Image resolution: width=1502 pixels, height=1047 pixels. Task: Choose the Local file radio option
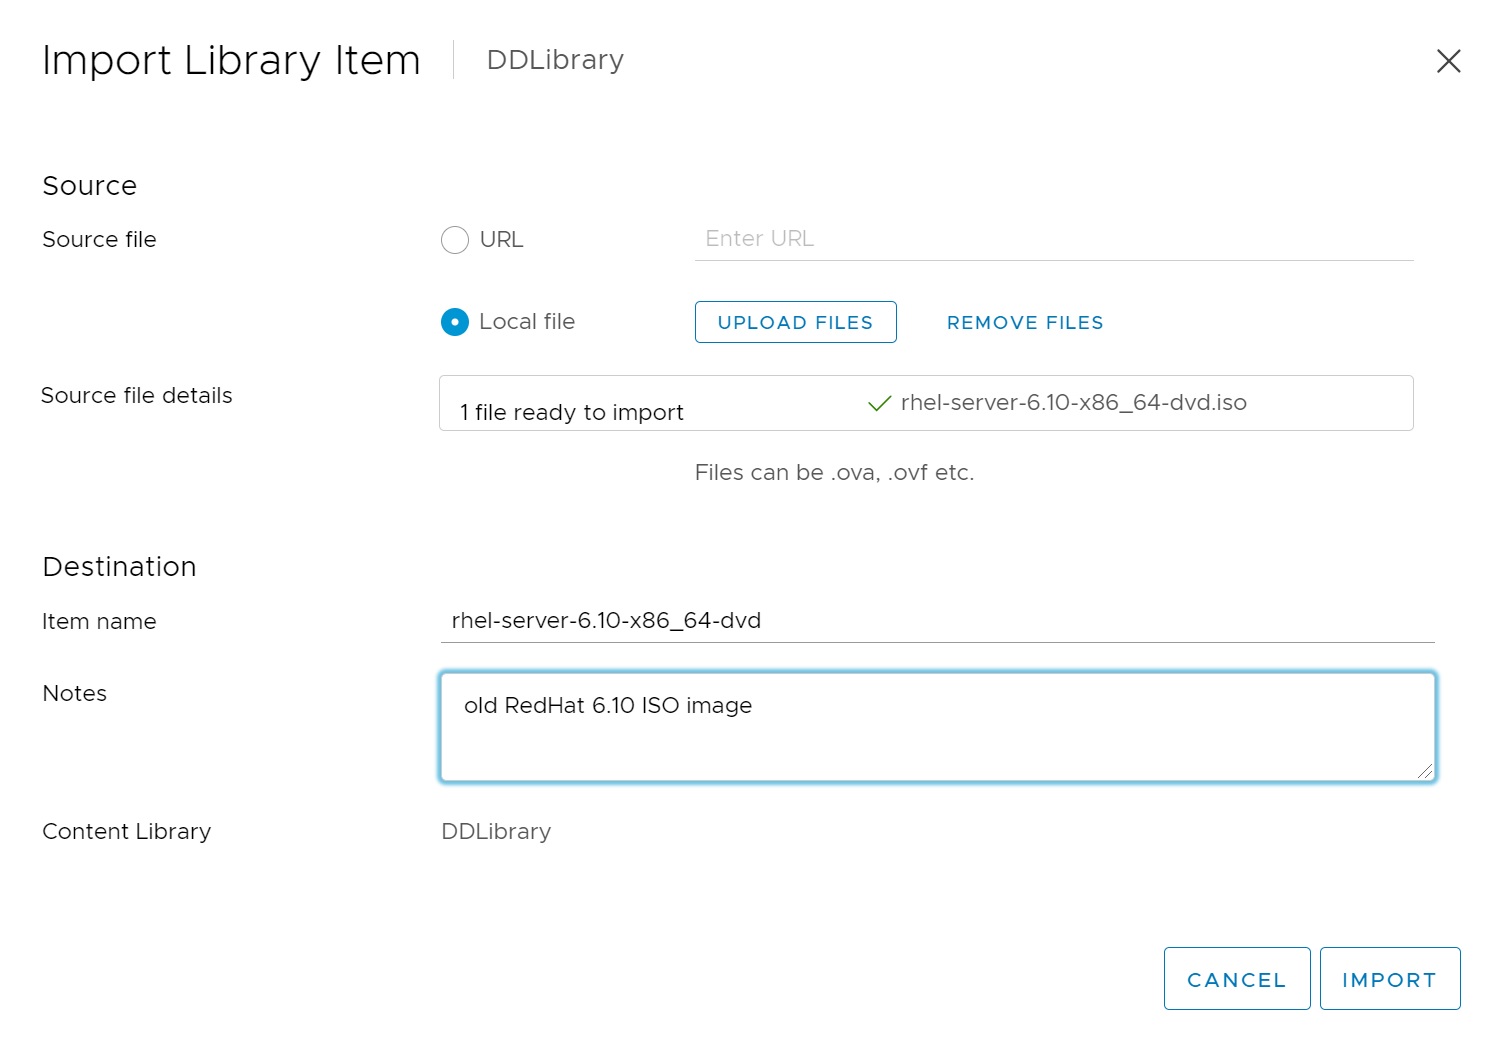pyautogui.click(x=455, y=322)
